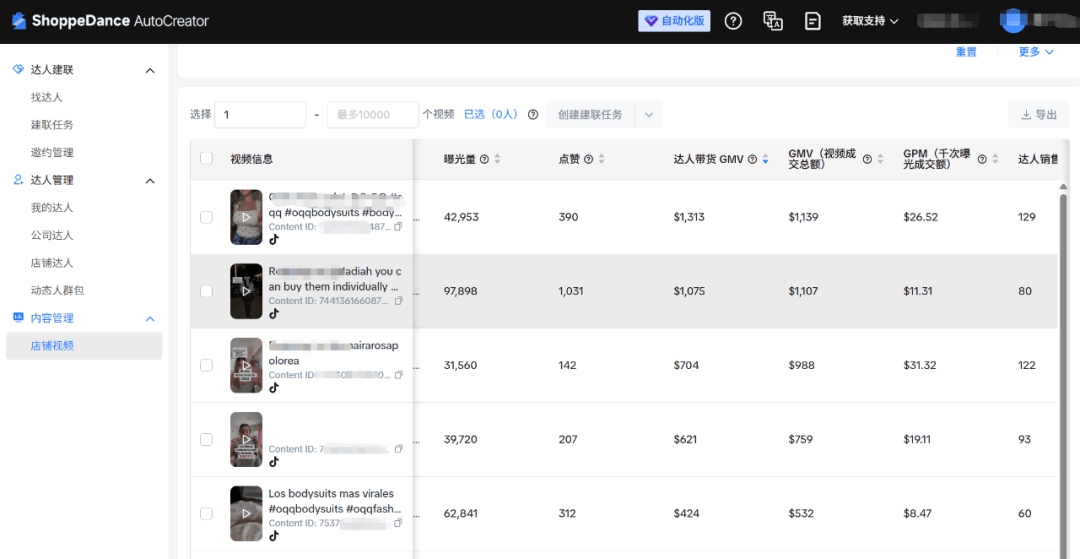Click the 创建建联任务 button

(x=590, y=114)
